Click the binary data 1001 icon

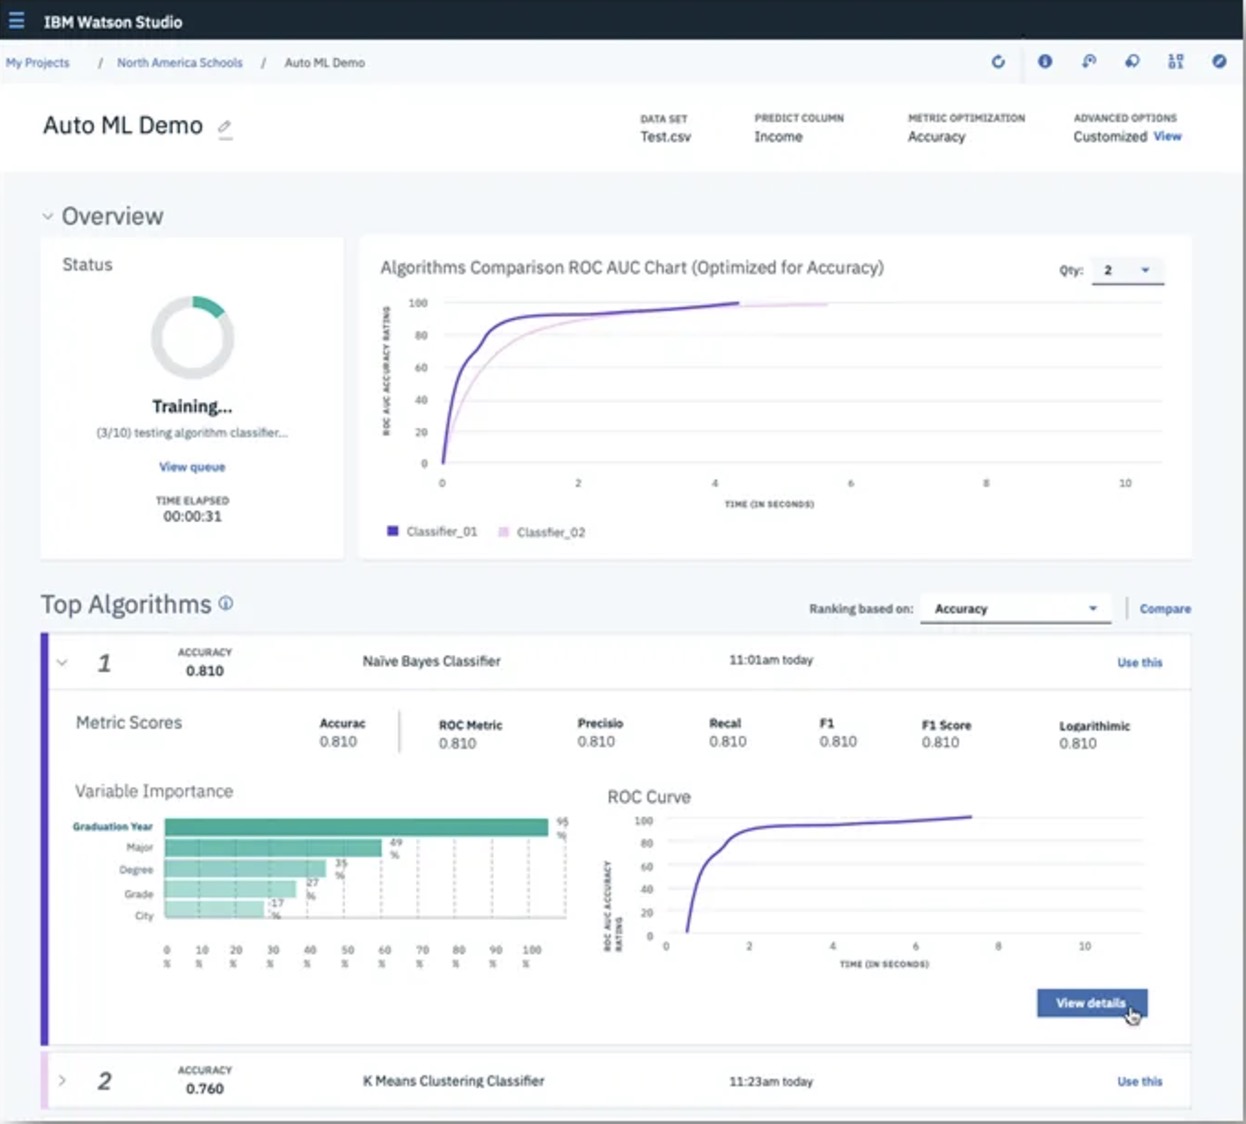click(x=1176, y=62)
